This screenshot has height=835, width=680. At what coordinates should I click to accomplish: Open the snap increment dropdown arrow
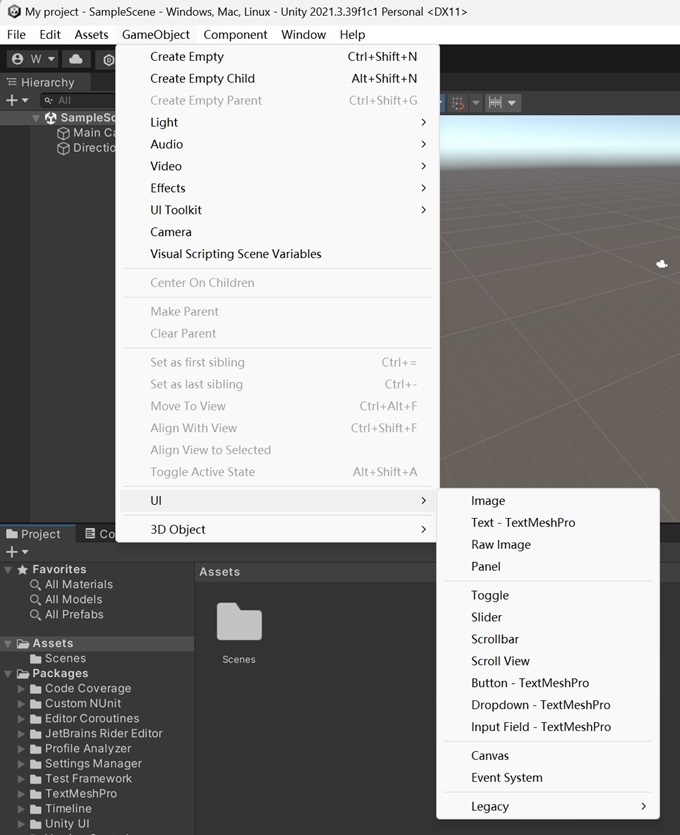pyautogui.click(x=512, y=103)
